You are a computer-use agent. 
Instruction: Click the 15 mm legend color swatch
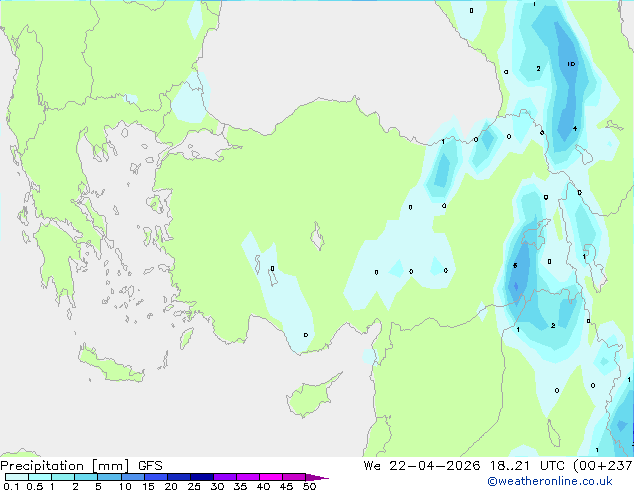156,477
